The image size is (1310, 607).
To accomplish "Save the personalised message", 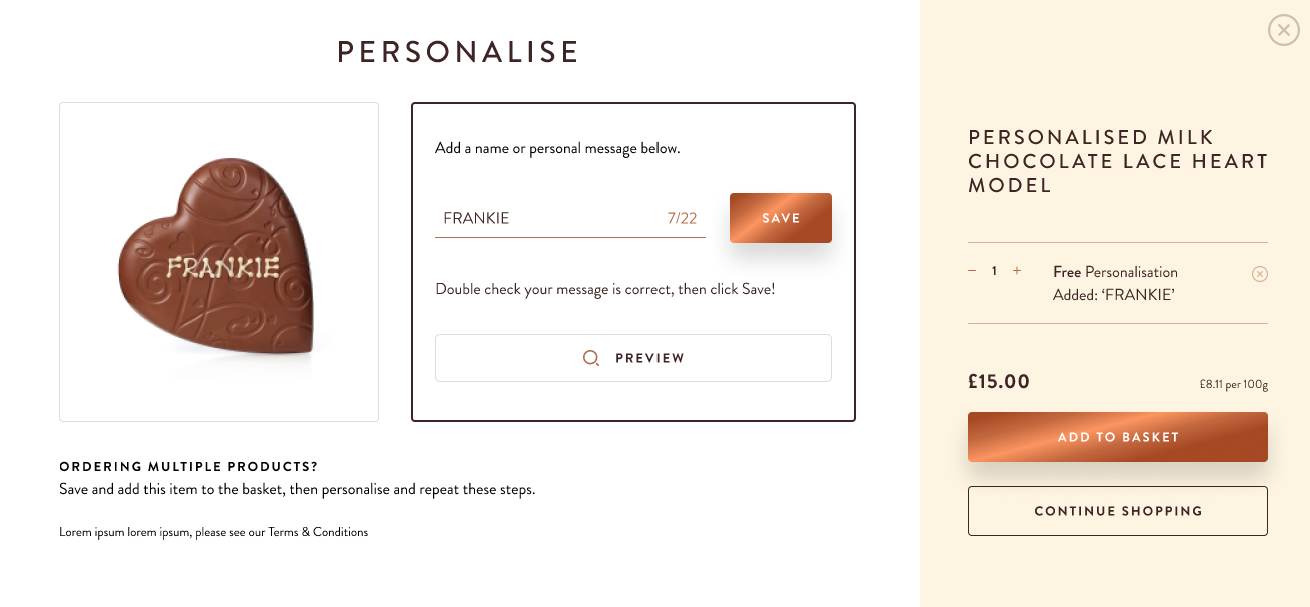I will (x=780, y=218).
